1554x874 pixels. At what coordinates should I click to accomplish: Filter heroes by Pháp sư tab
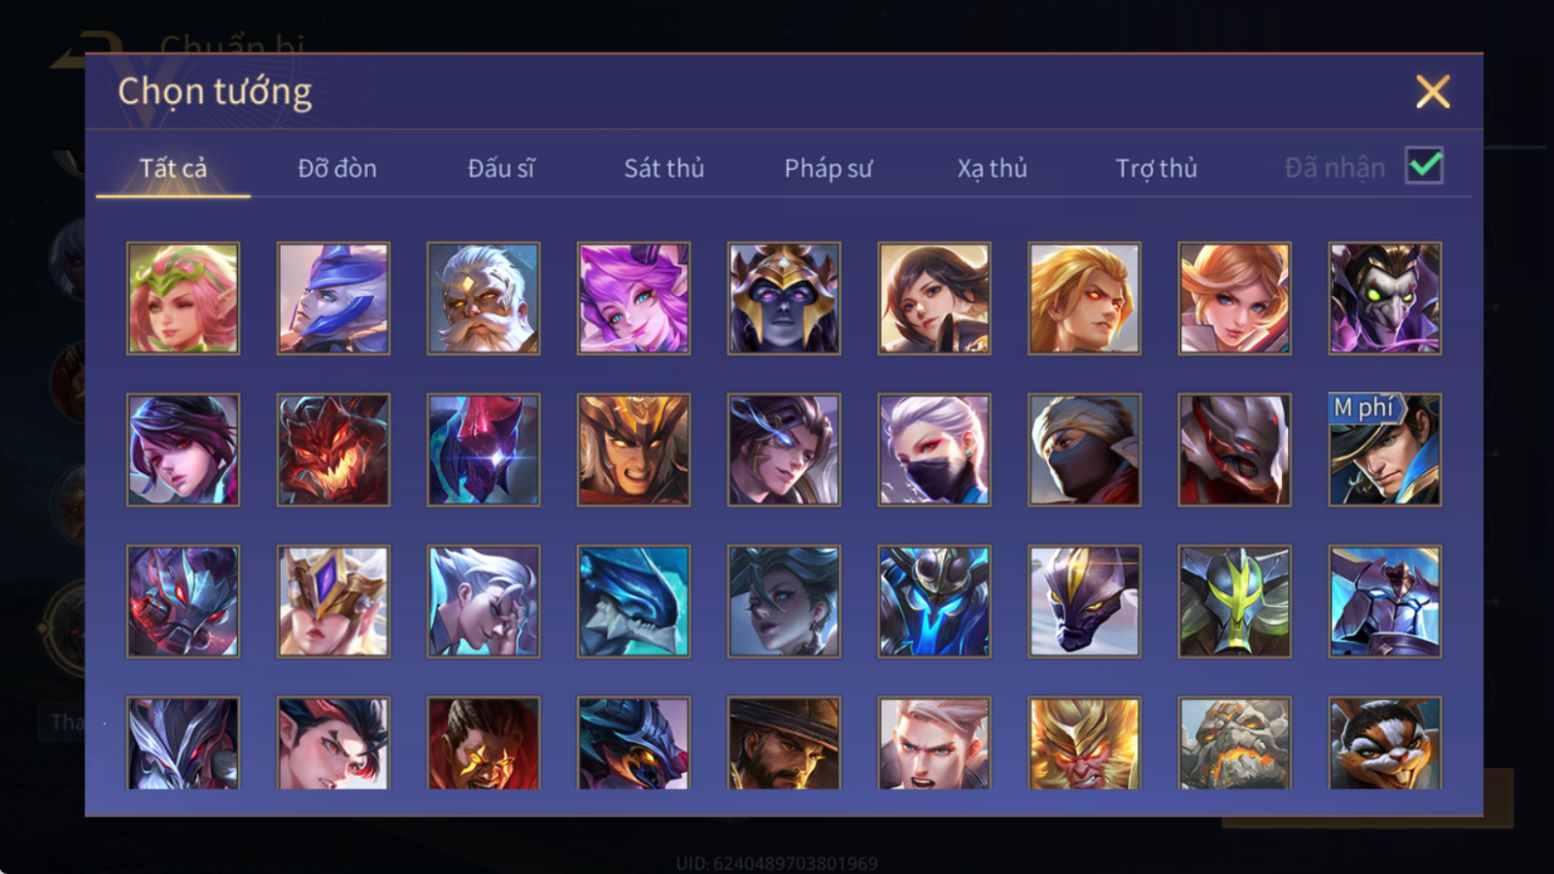coord(828,168)
